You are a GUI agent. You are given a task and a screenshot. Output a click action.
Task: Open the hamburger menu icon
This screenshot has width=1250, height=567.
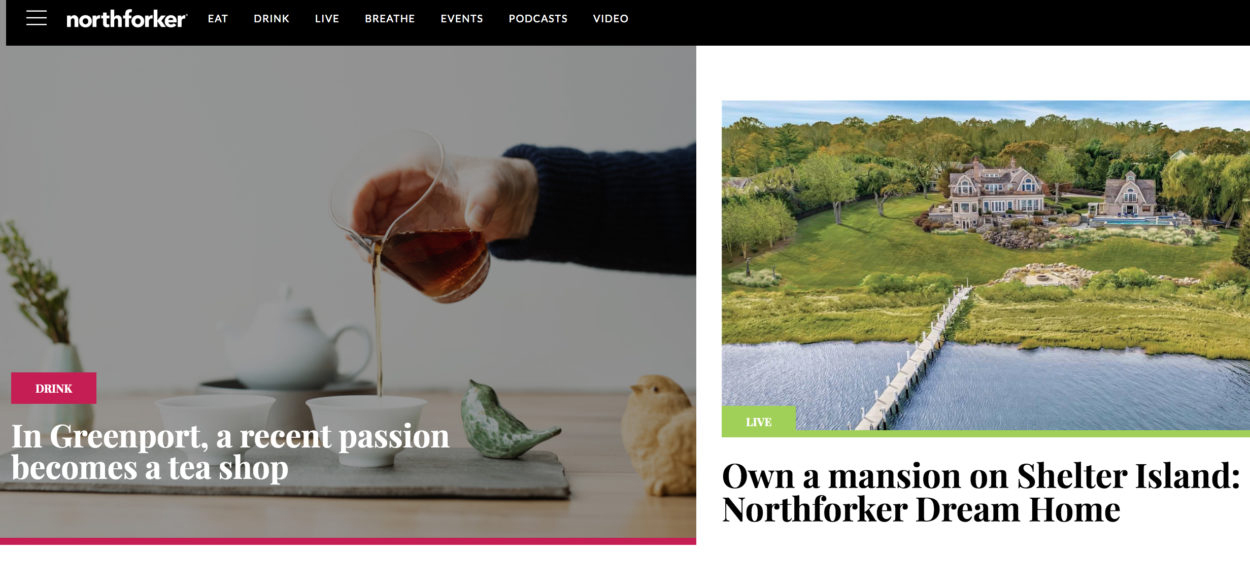37,18
